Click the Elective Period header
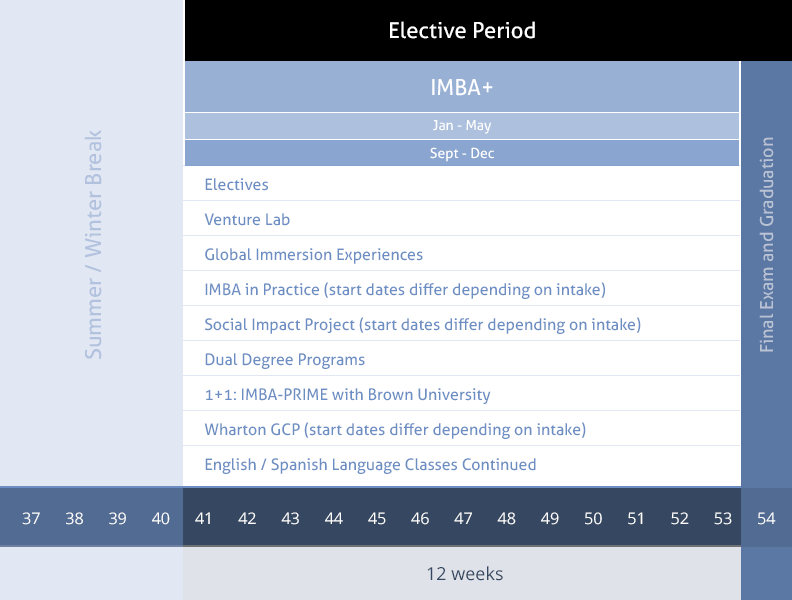Viewport: 792px width, 600px height. point(462,30)
